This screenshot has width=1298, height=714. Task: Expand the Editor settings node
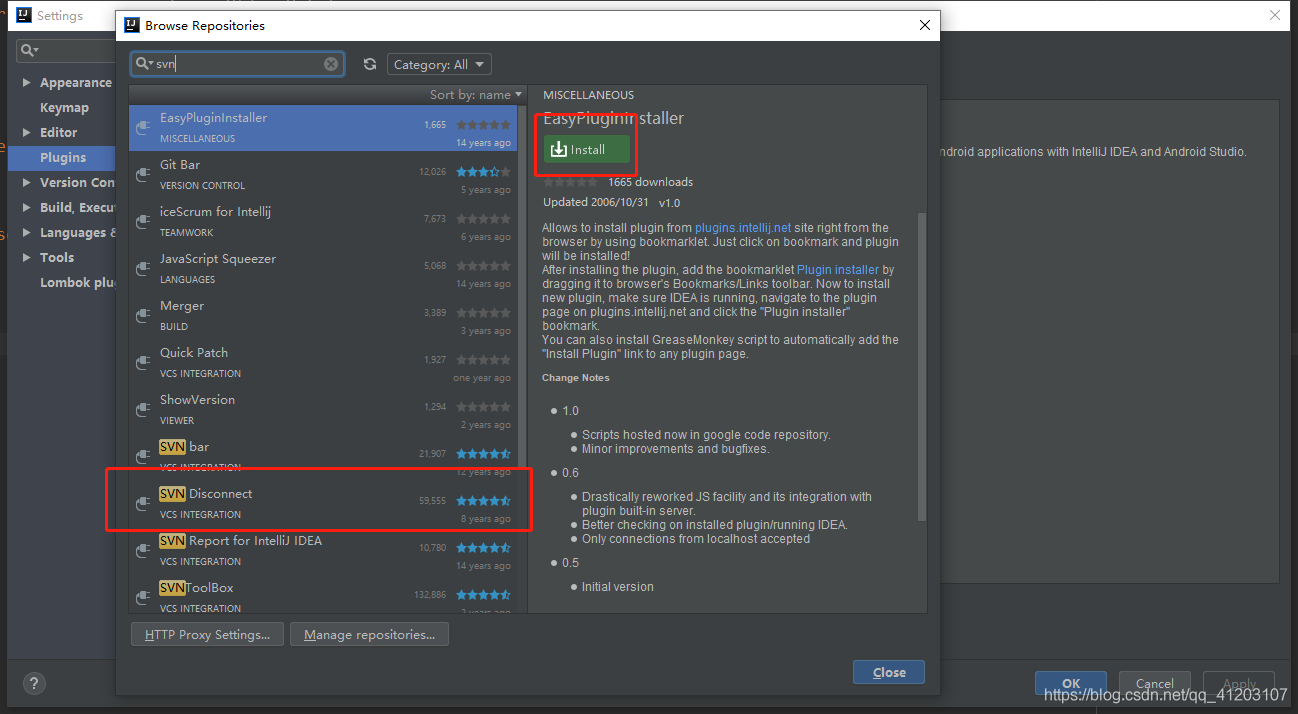26,132
